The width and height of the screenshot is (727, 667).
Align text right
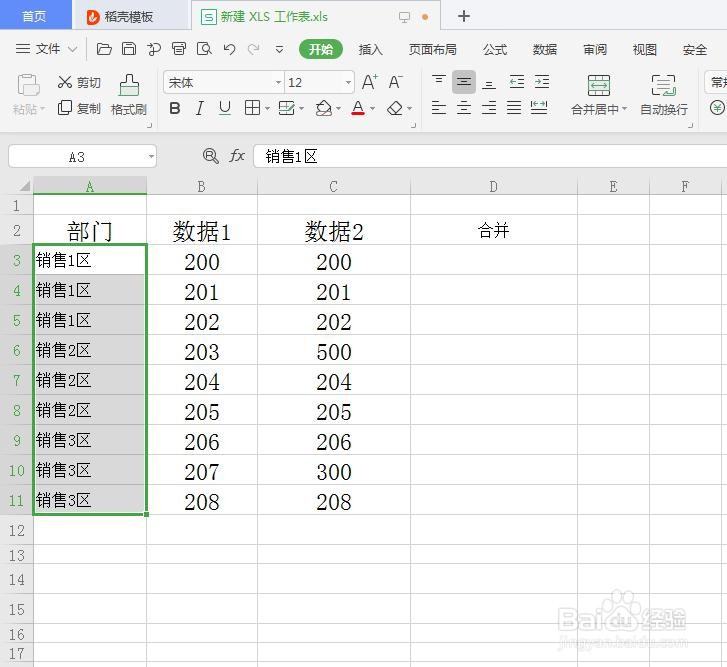click(x=489, y=108)
